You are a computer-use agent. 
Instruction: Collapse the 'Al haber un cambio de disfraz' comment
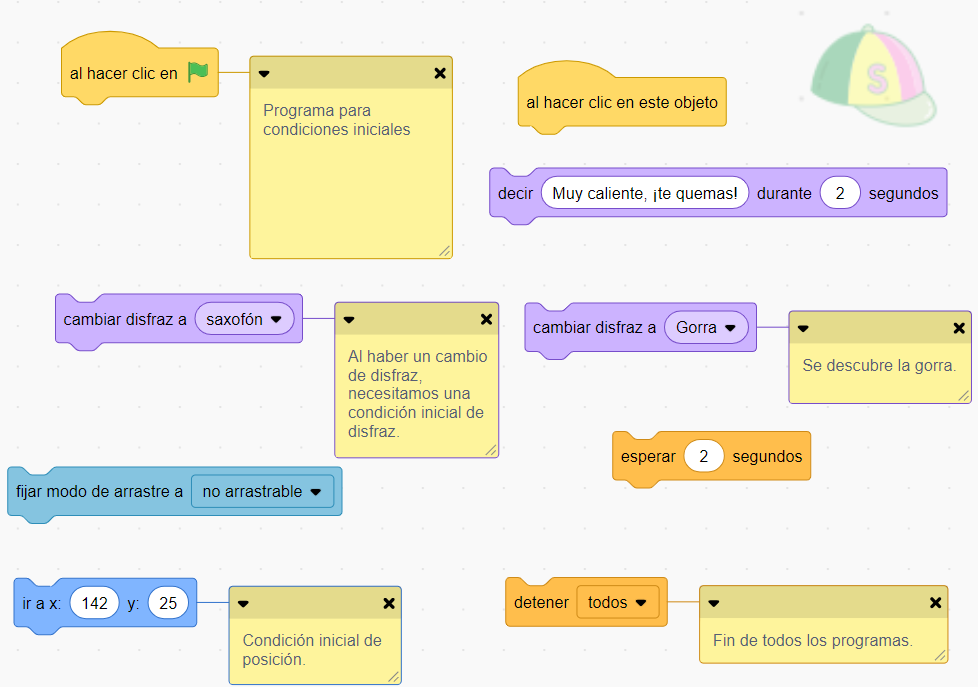click(349, 320)
